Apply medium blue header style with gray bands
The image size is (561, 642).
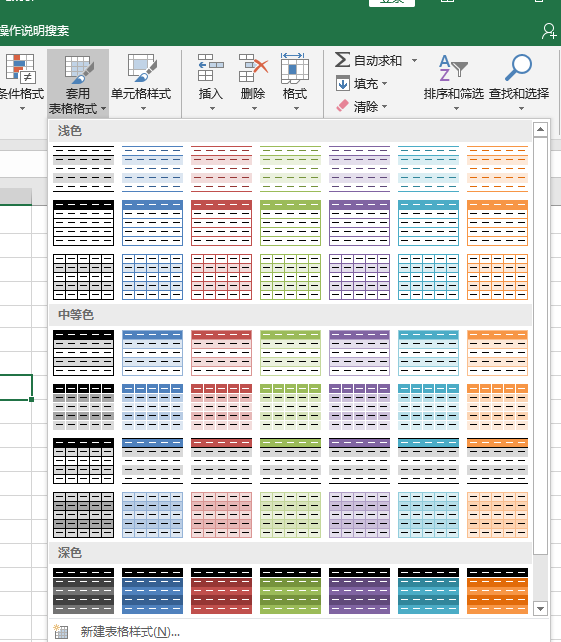coord(152,461)
